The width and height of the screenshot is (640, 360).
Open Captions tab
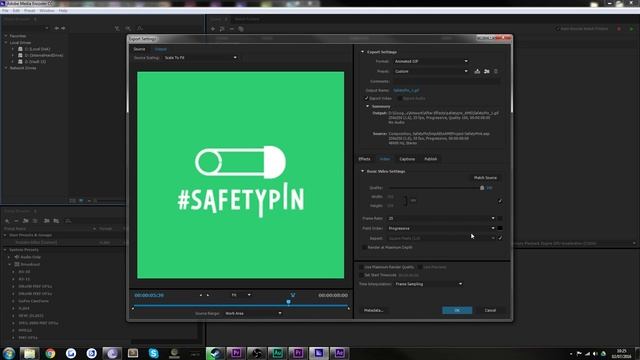click(x=407, y=159)
